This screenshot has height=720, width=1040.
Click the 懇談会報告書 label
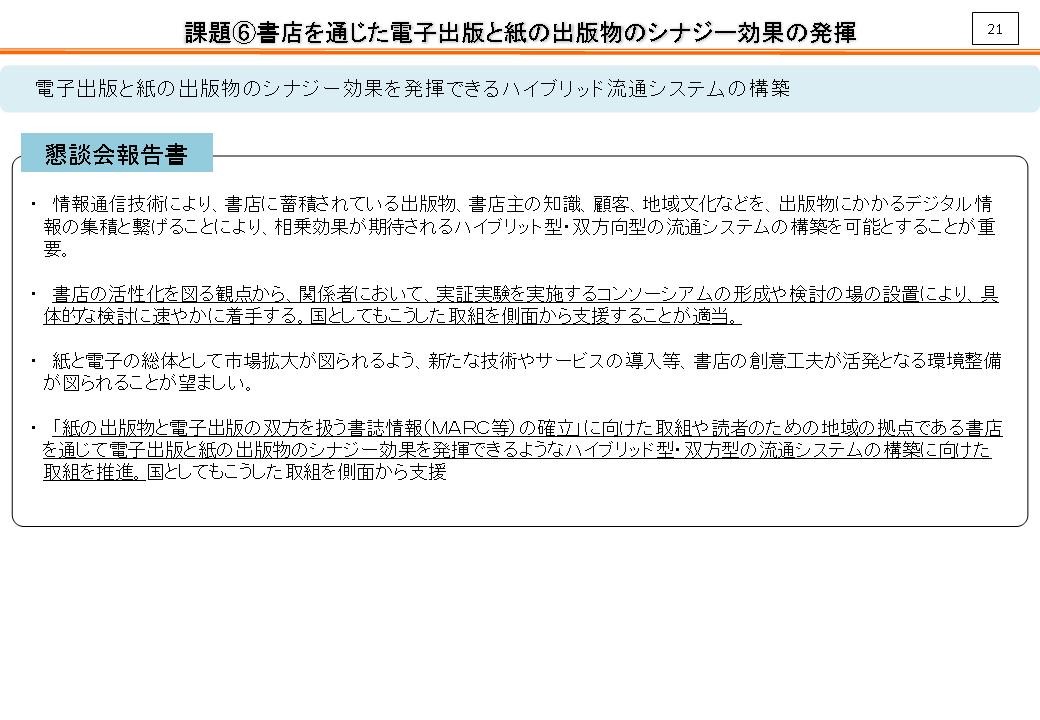click(x=117, y=154)
